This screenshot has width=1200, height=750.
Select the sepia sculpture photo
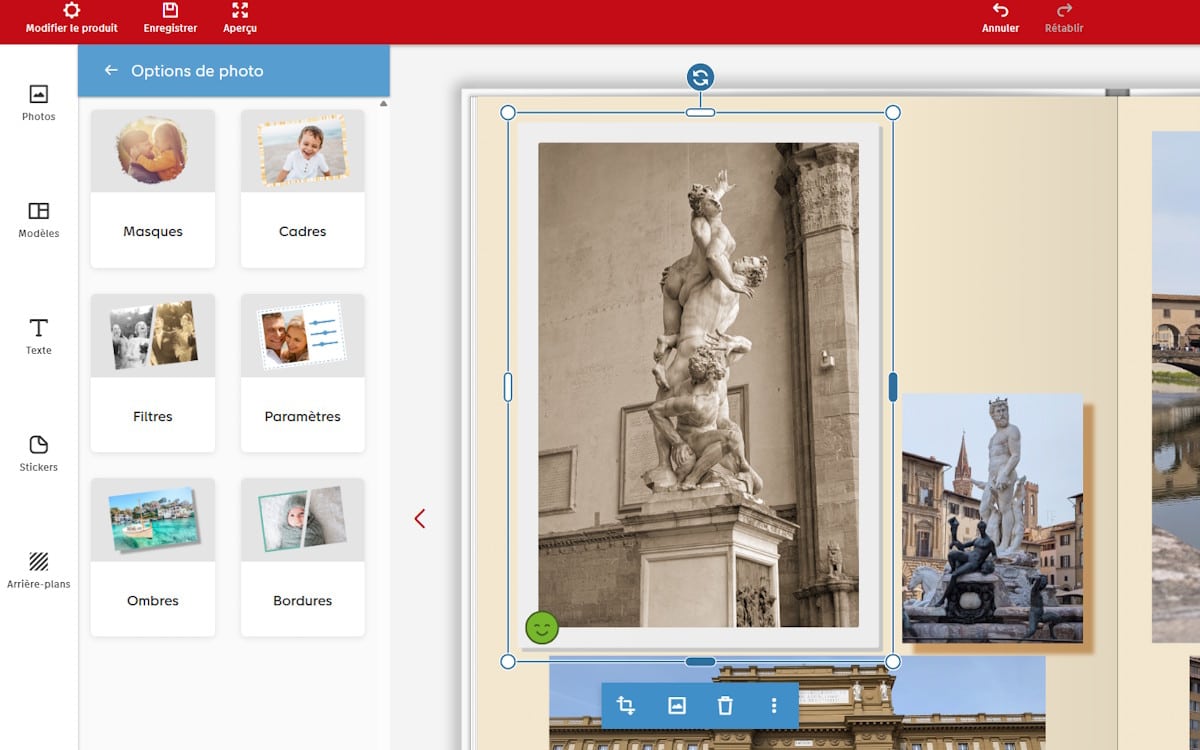click(698, 385)
